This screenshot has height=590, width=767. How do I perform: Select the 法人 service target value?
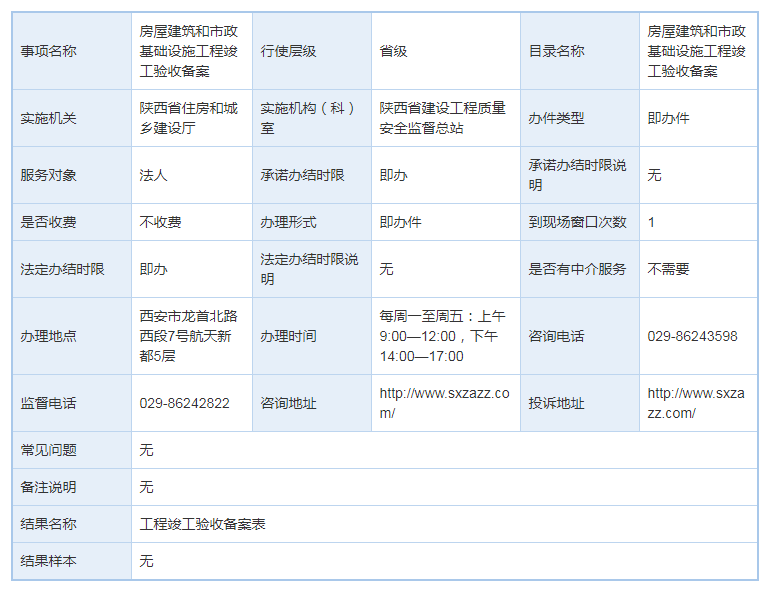click(x=153, y=175)
